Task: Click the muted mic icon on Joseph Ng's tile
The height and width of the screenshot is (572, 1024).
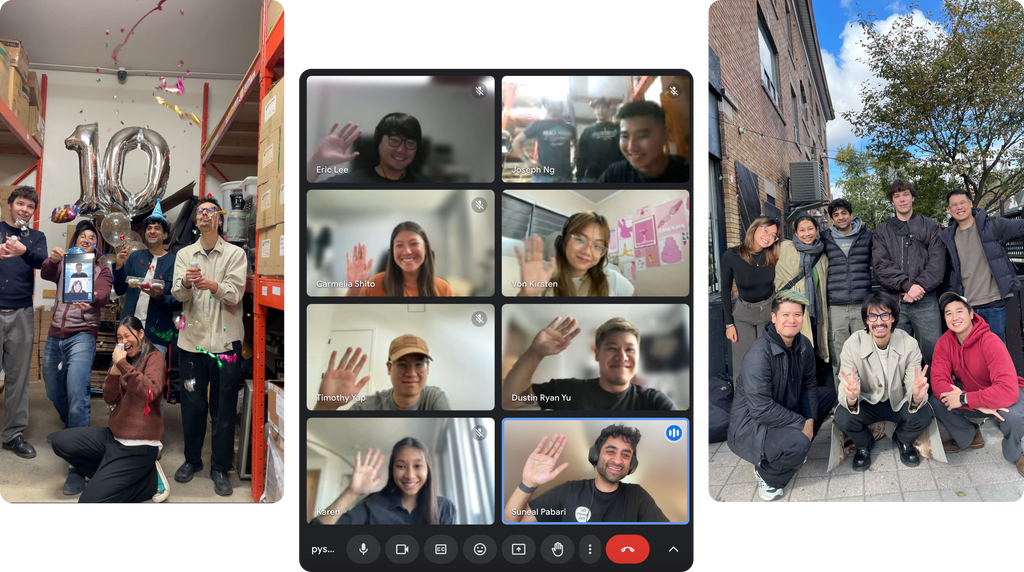Action: pyautogui.click(x=674, y=91)
